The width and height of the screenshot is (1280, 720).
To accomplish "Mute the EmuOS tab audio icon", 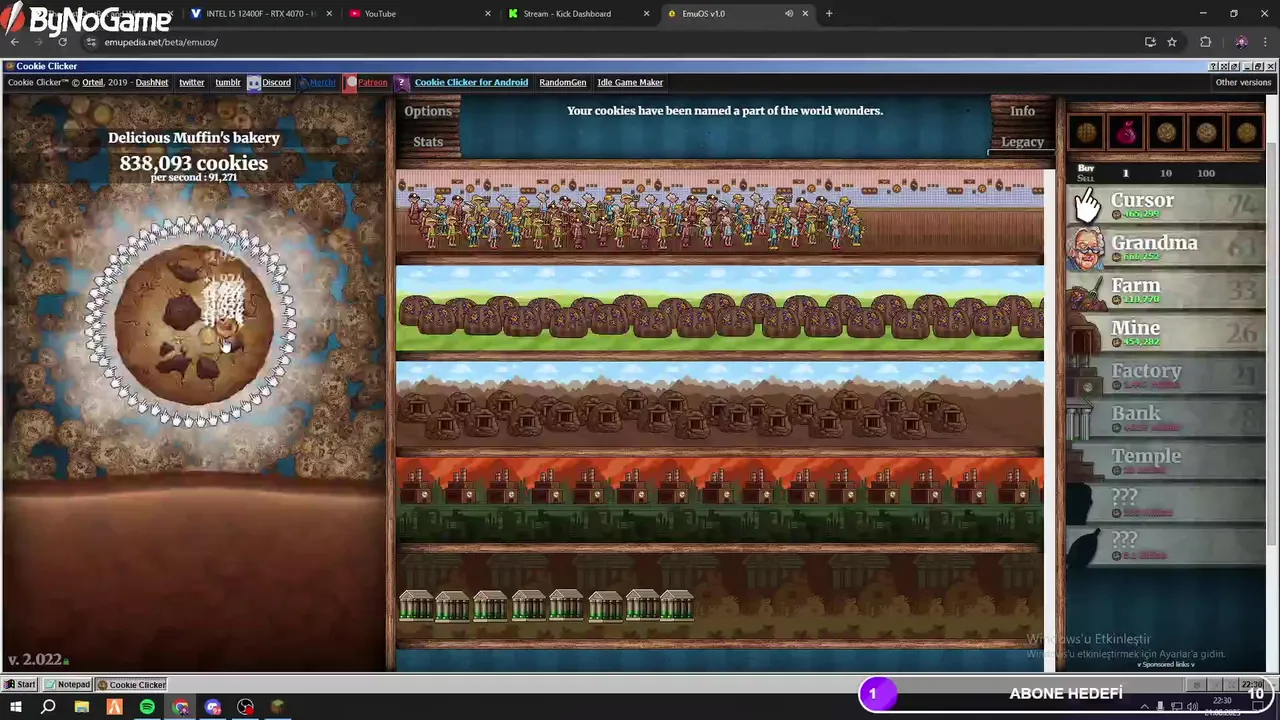I will pyautogui.click(x=789, y=14).
